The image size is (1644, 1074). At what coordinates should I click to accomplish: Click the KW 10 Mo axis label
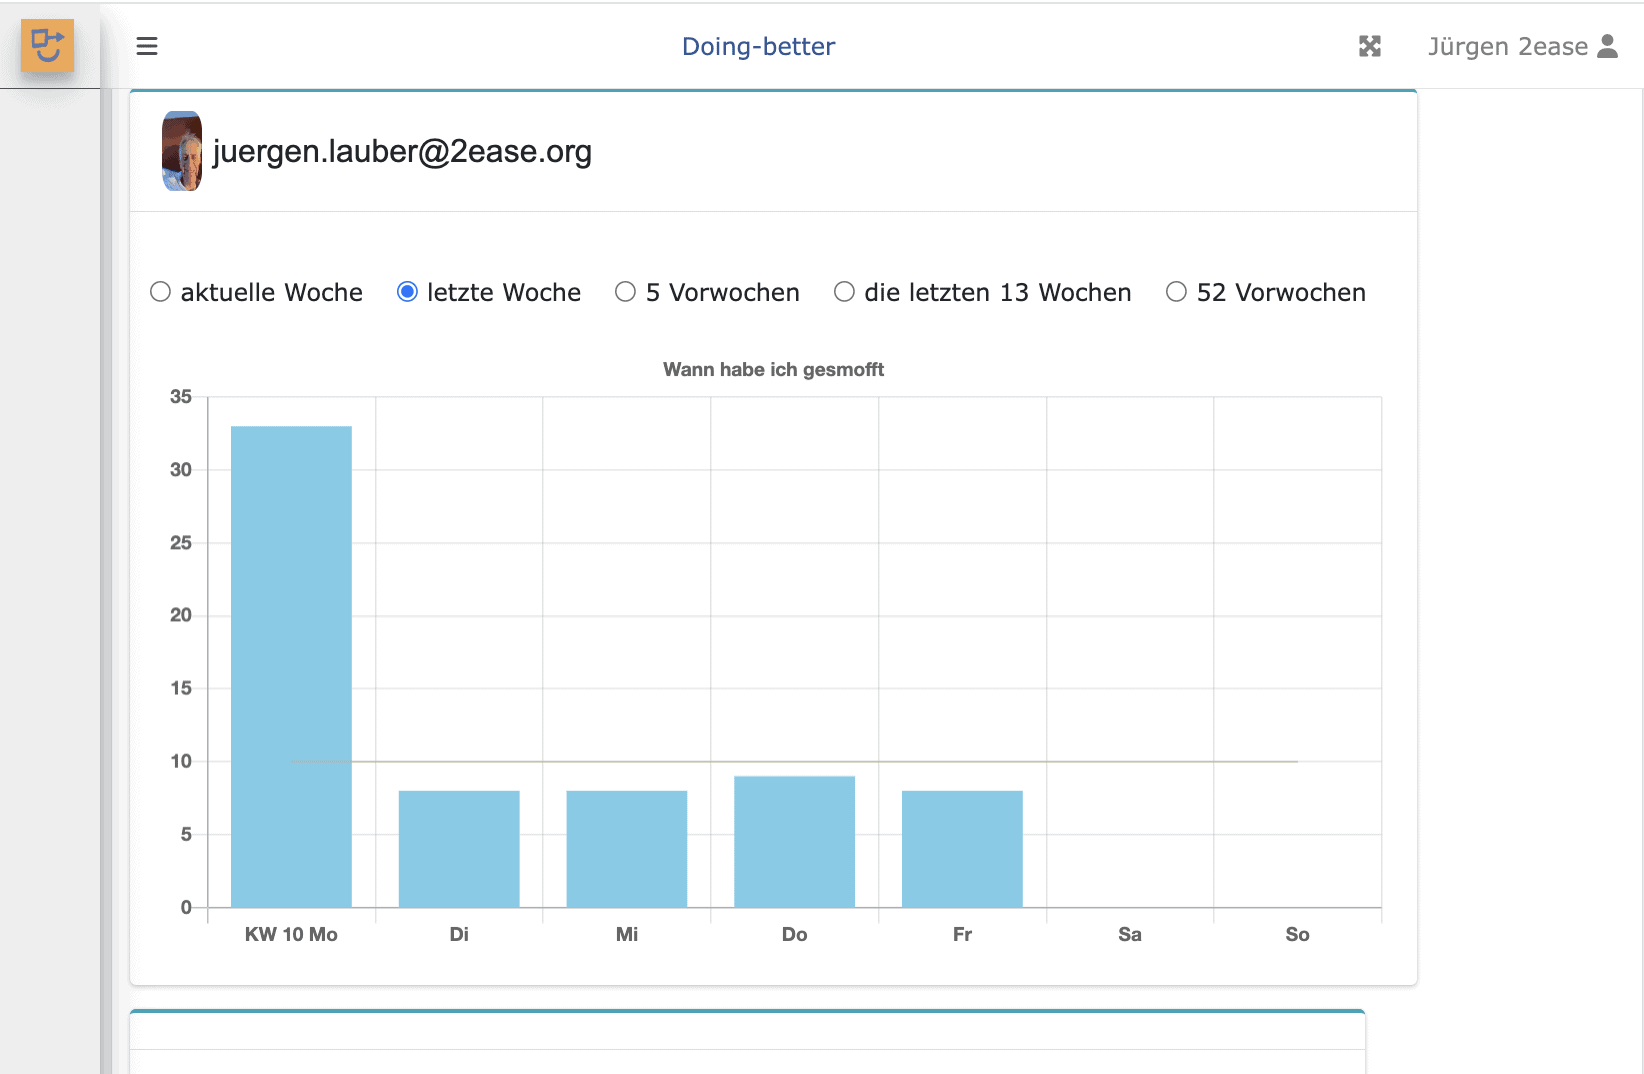[291, 934]
